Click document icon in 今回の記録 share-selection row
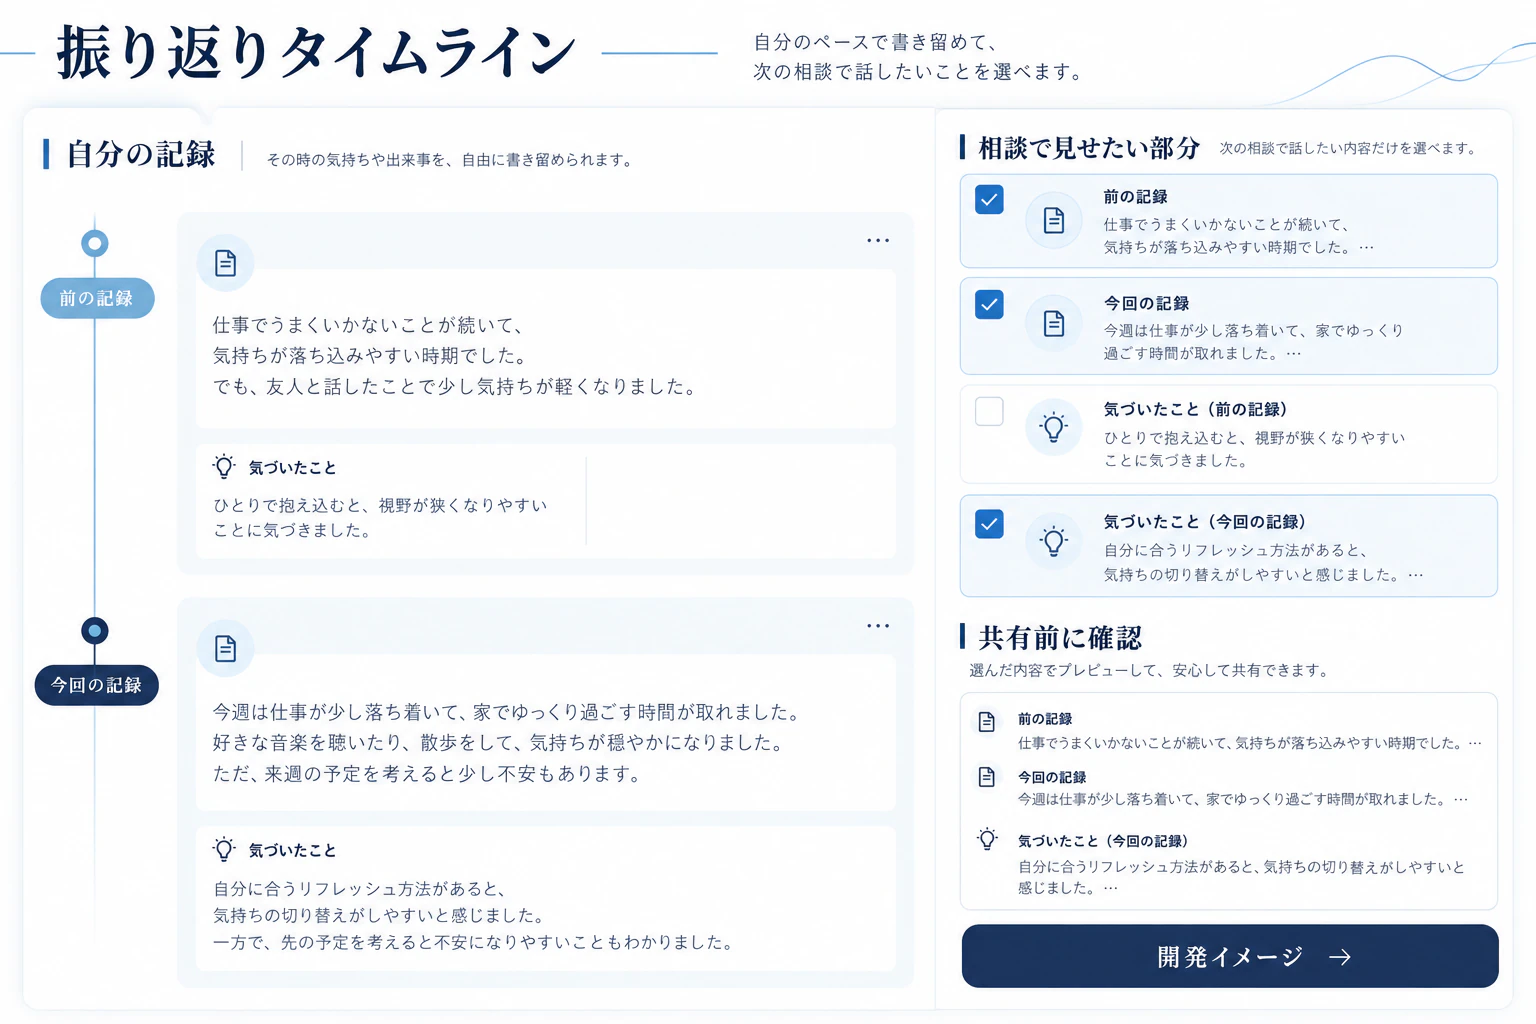This screenshot has width=1536, height=1024. pyautogui.click(x=1054, y=323)
